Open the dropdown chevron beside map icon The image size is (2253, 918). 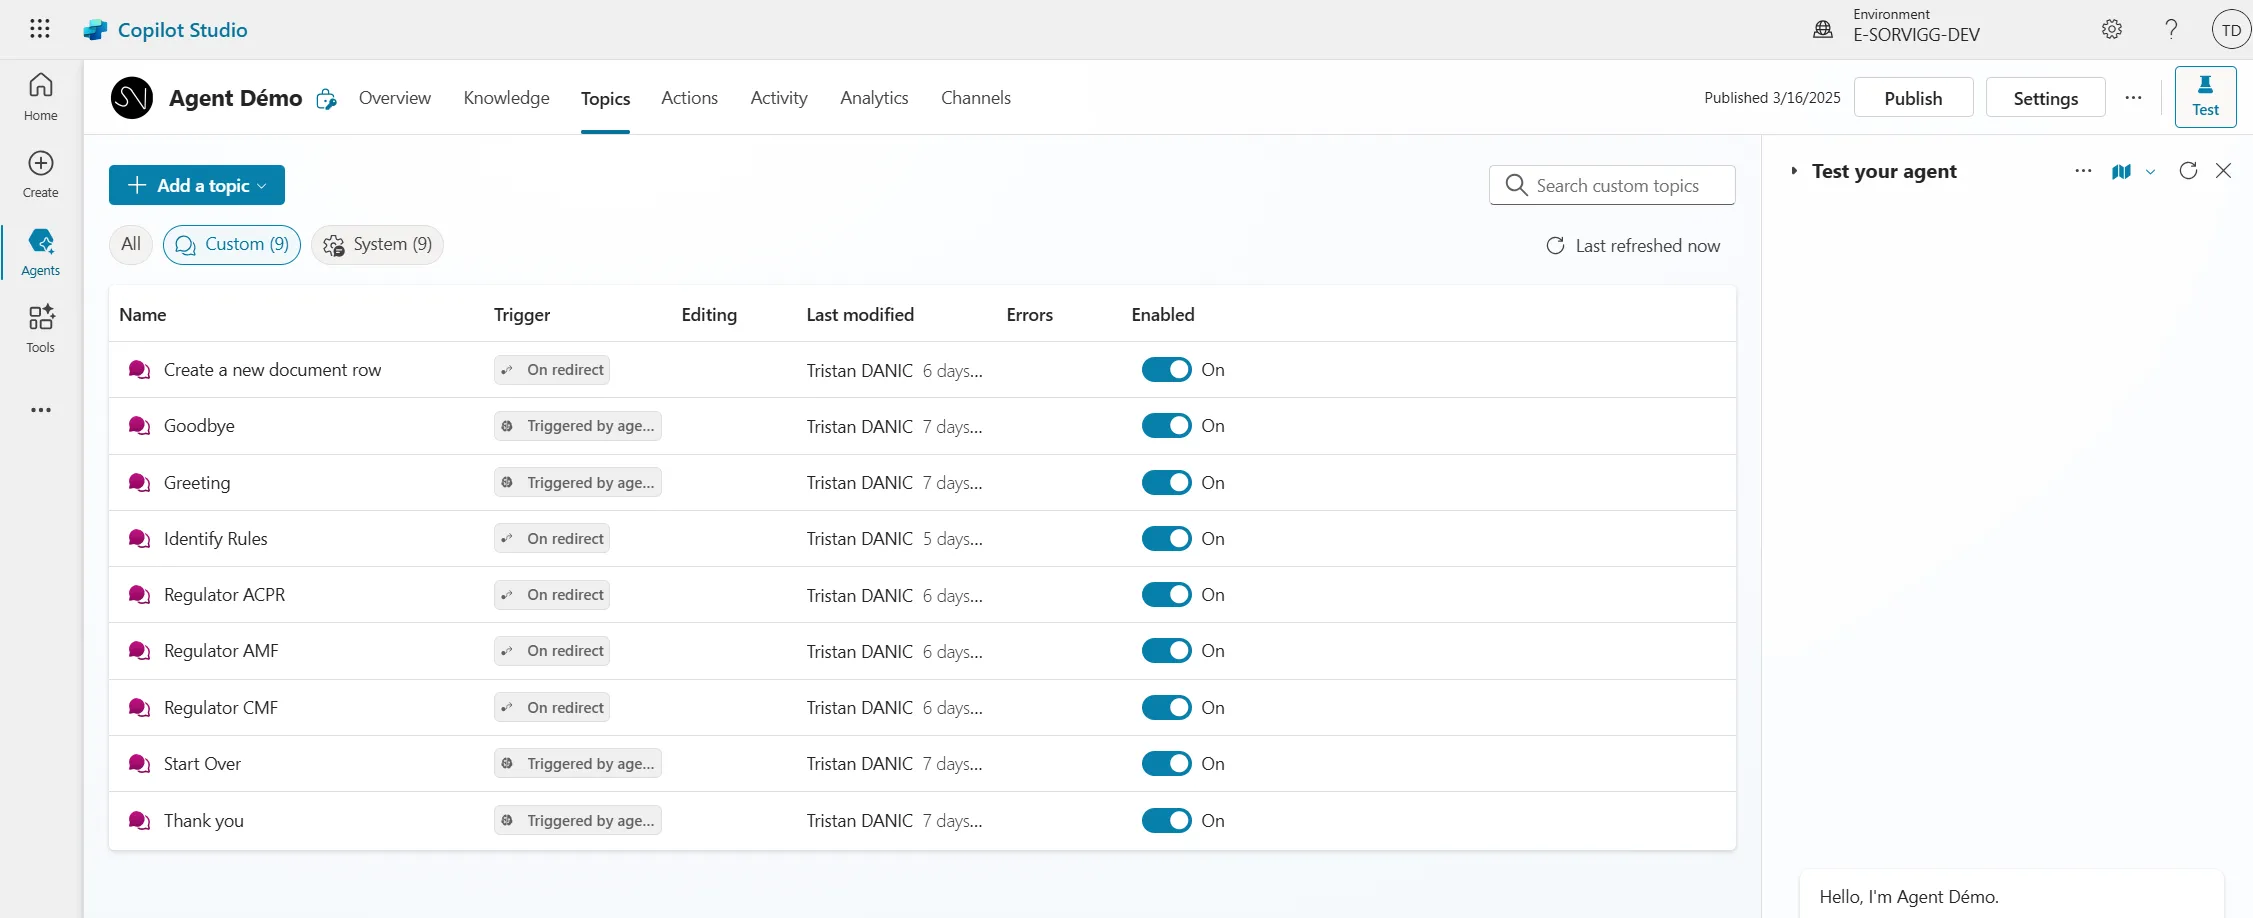pos(2150,172)
